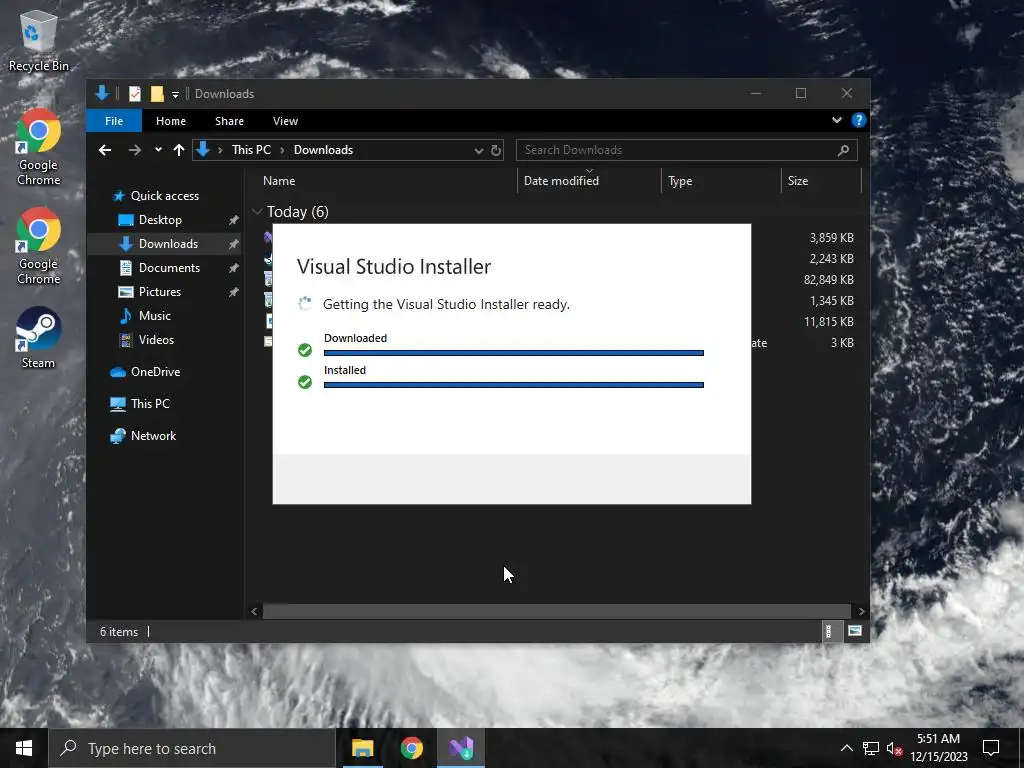
Task: Open the Action Center notifications icon
Action: (x=991, y=748)
